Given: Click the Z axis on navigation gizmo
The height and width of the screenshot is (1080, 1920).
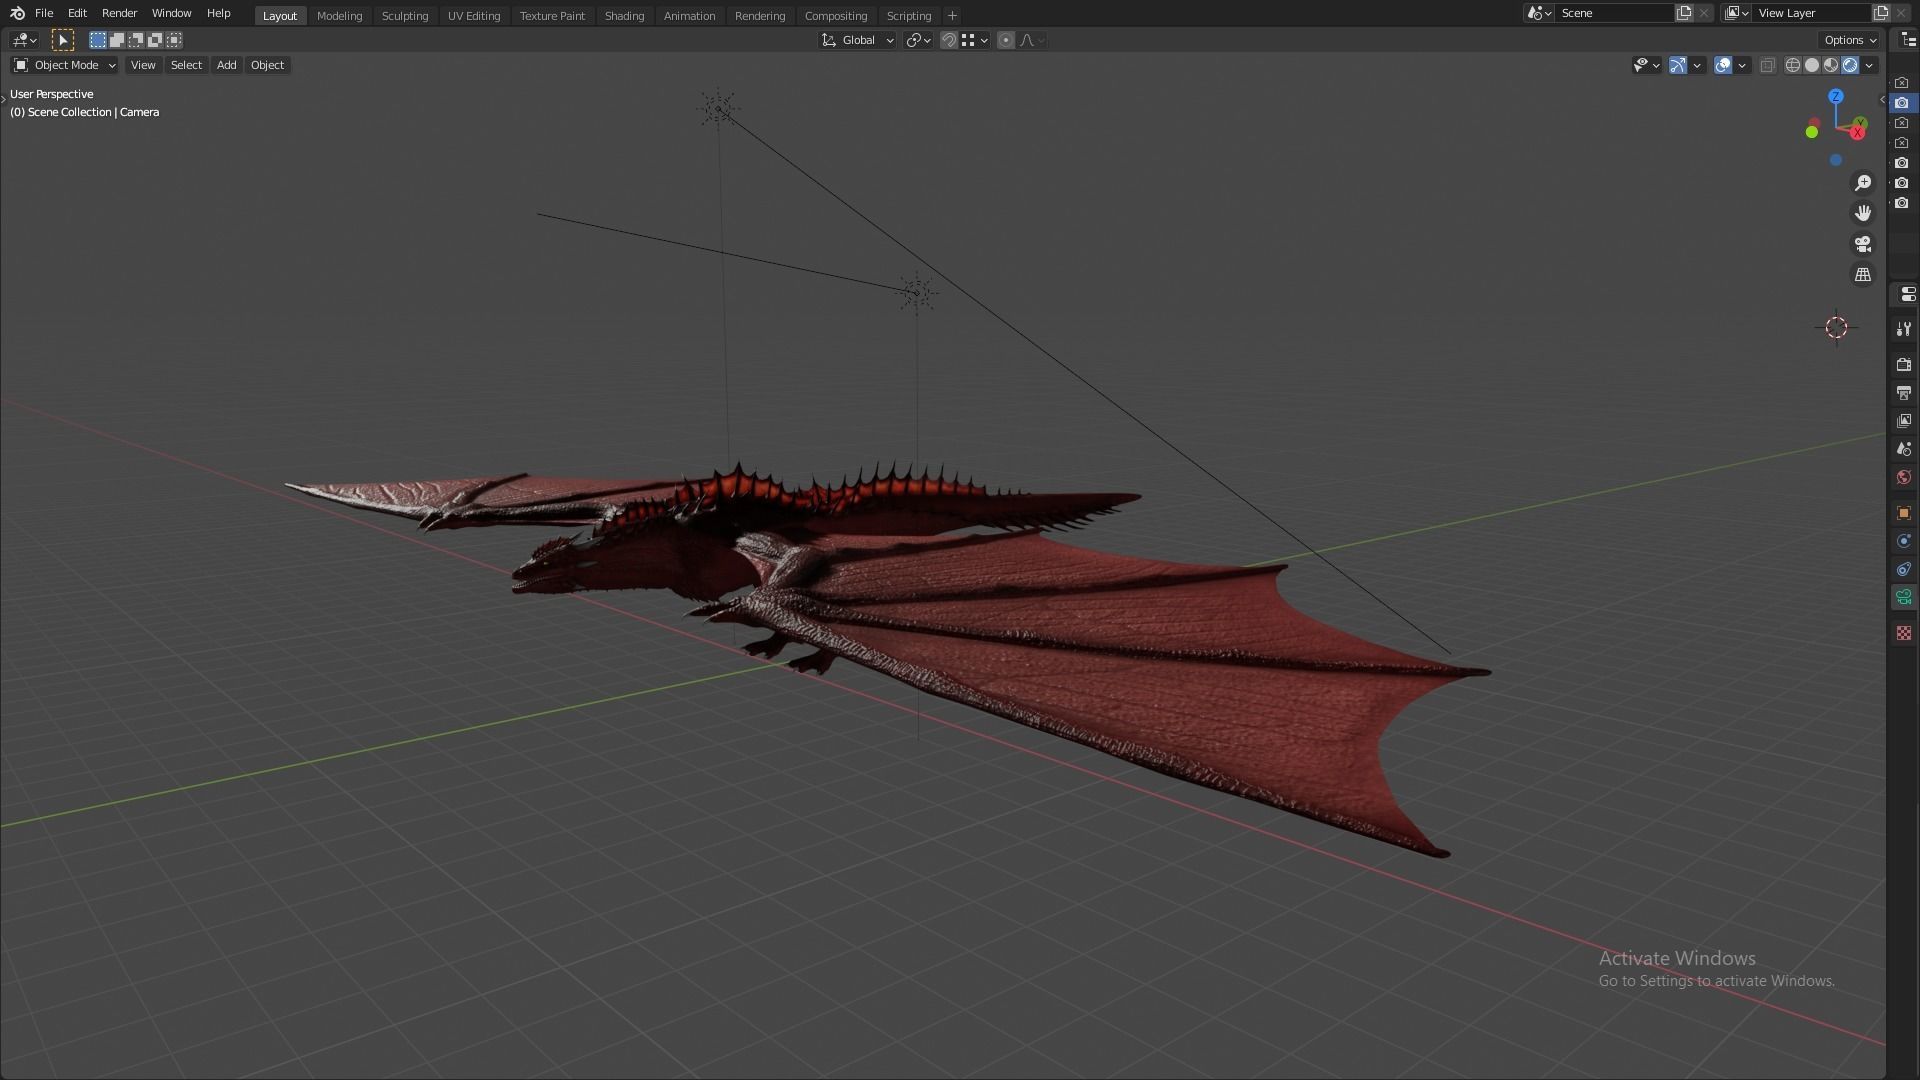Looking at the screenshot, I should (x=1836, y=96).
